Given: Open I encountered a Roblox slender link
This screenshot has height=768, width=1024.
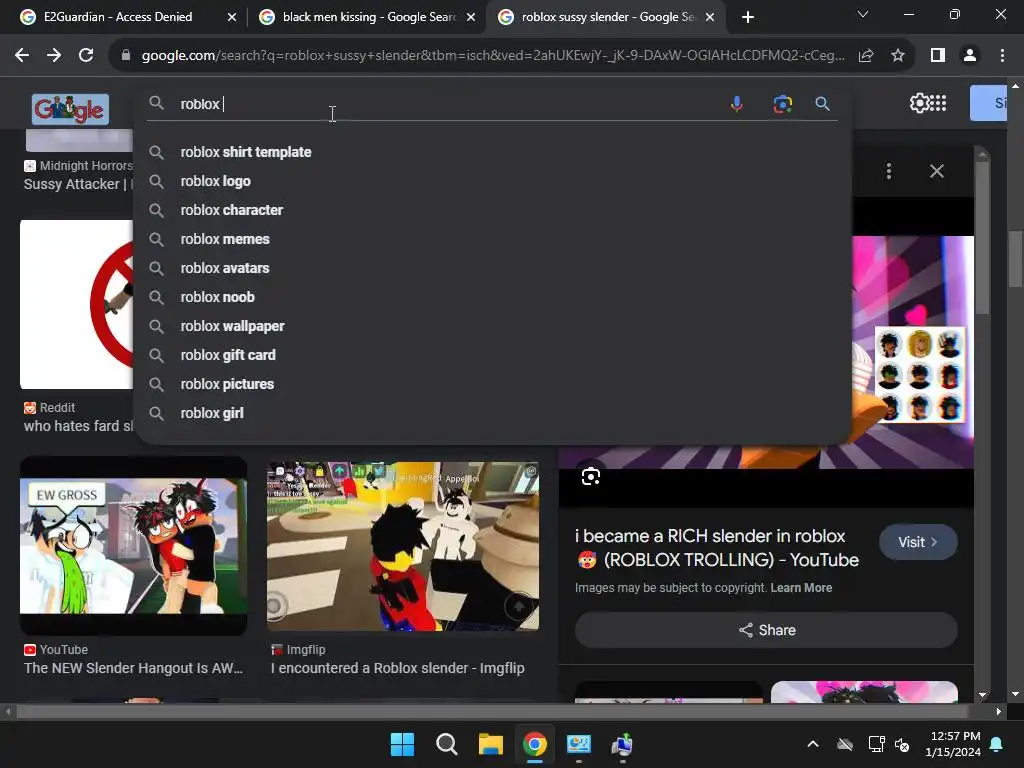Looking at the screenshot, I should tap(398, 668).
